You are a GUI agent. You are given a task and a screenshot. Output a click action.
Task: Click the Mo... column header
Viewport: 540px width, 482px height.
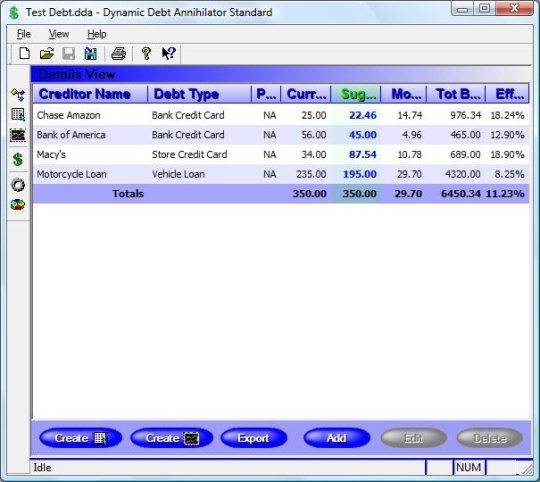click(404, 94)
